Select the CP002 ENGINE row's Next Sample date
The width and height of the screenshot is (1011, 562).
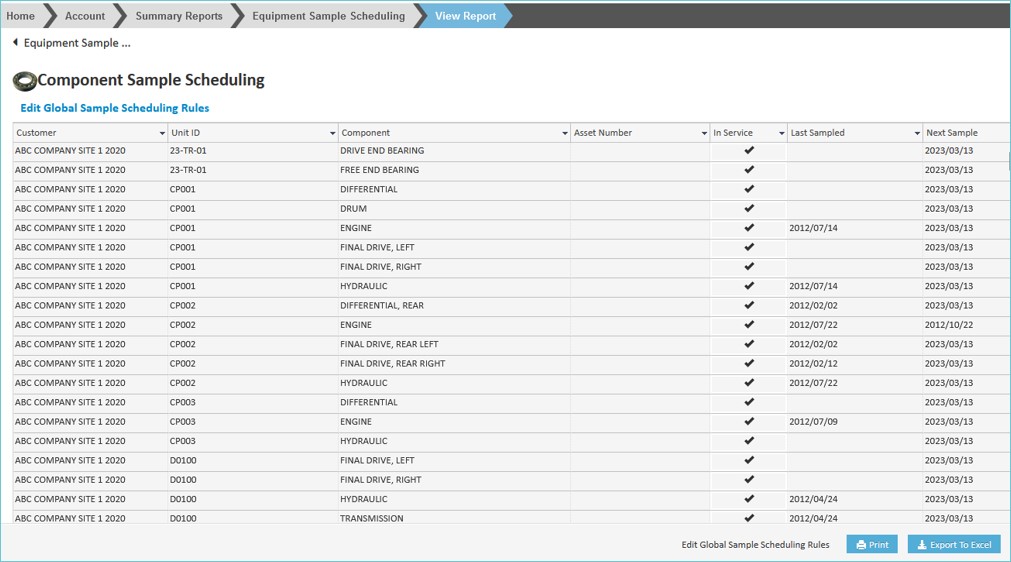pos(948,325)
